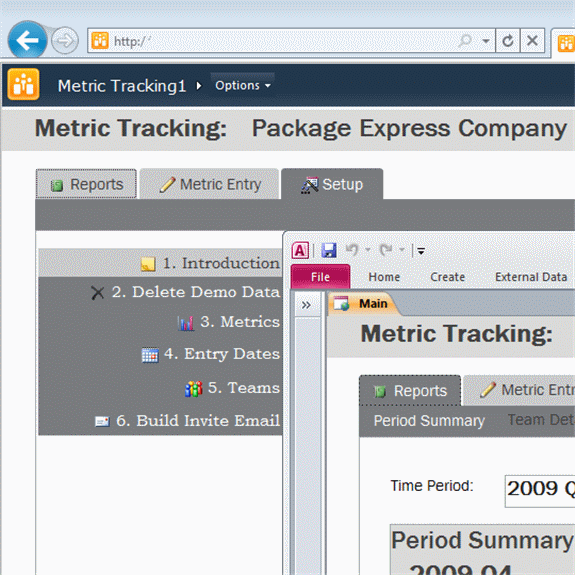Click the pencil icon on Access Metric Entry tab

488,390
